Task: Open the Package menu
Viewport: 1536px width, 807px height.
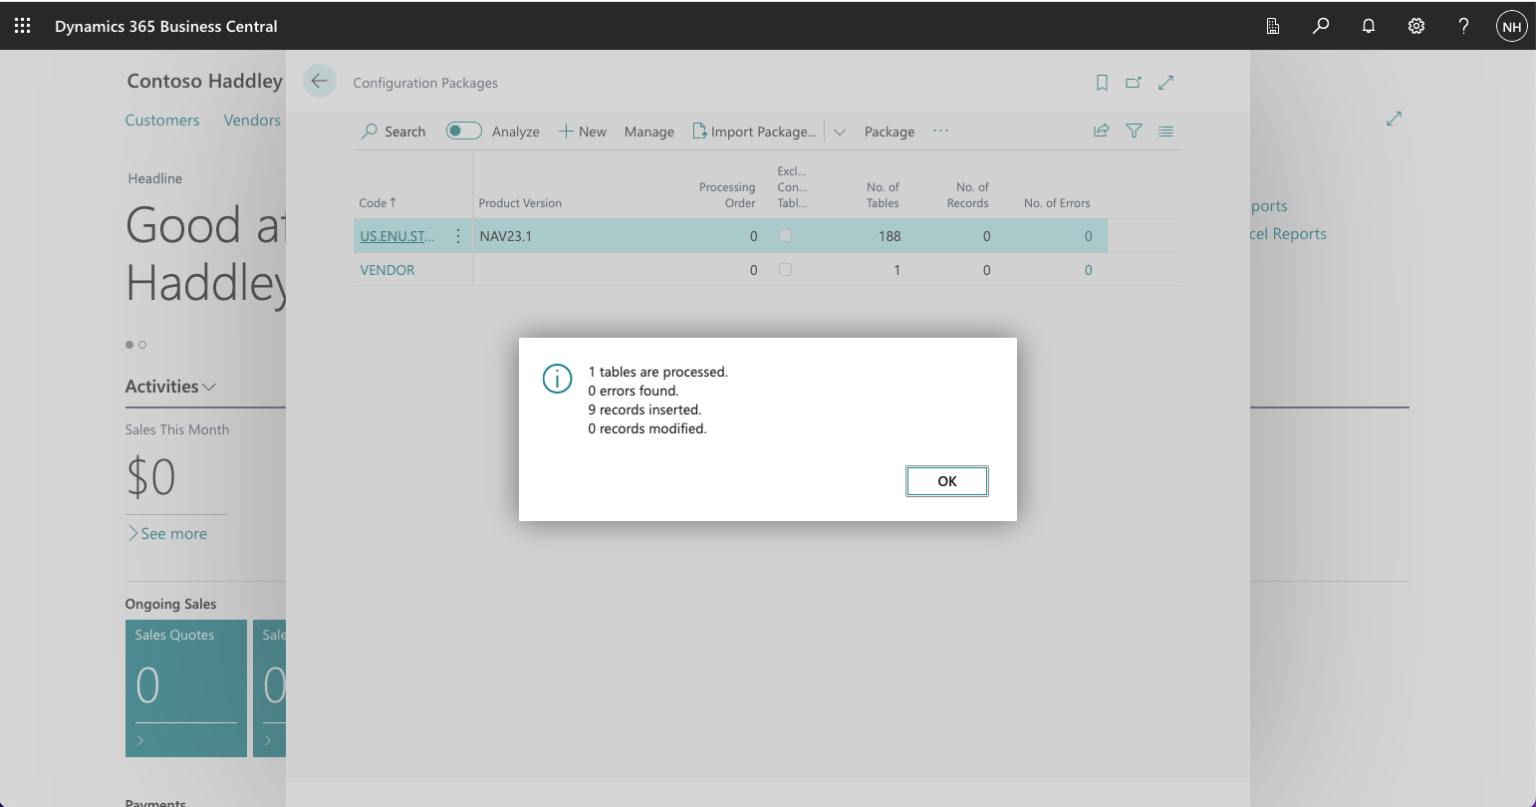Action: [x=889, y=132]
